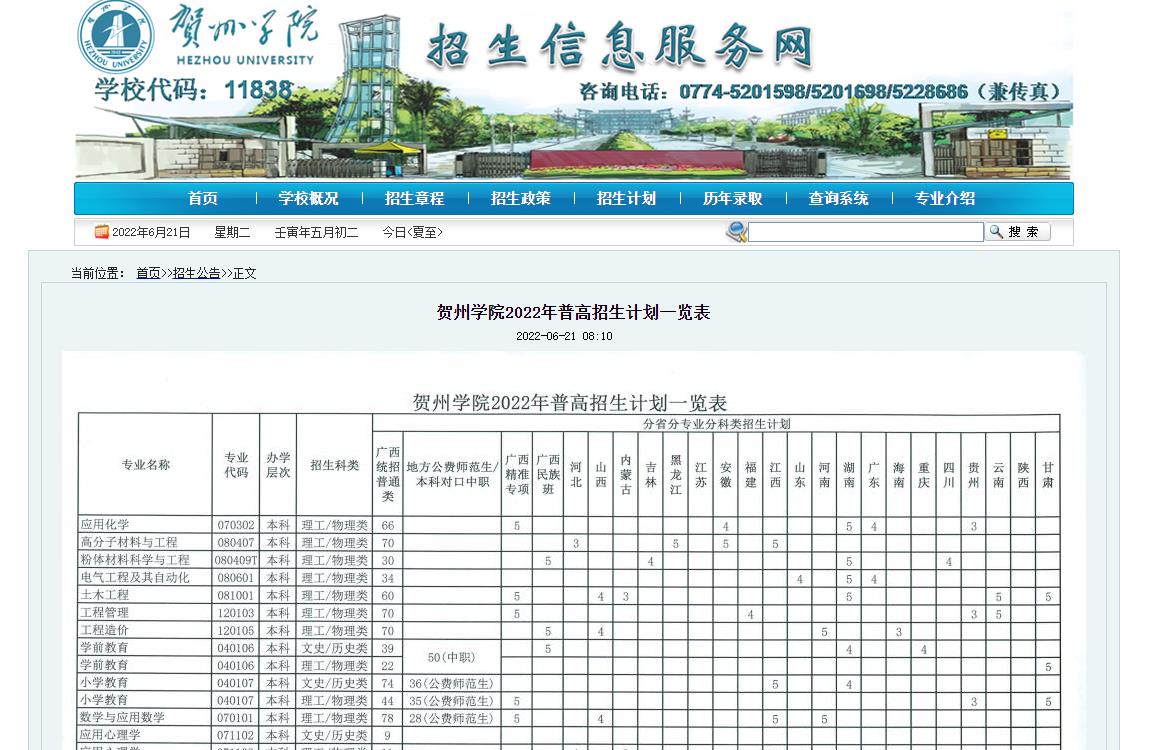Click the major code 081001 cell
1150x750 pixels.
coord(236,596)
